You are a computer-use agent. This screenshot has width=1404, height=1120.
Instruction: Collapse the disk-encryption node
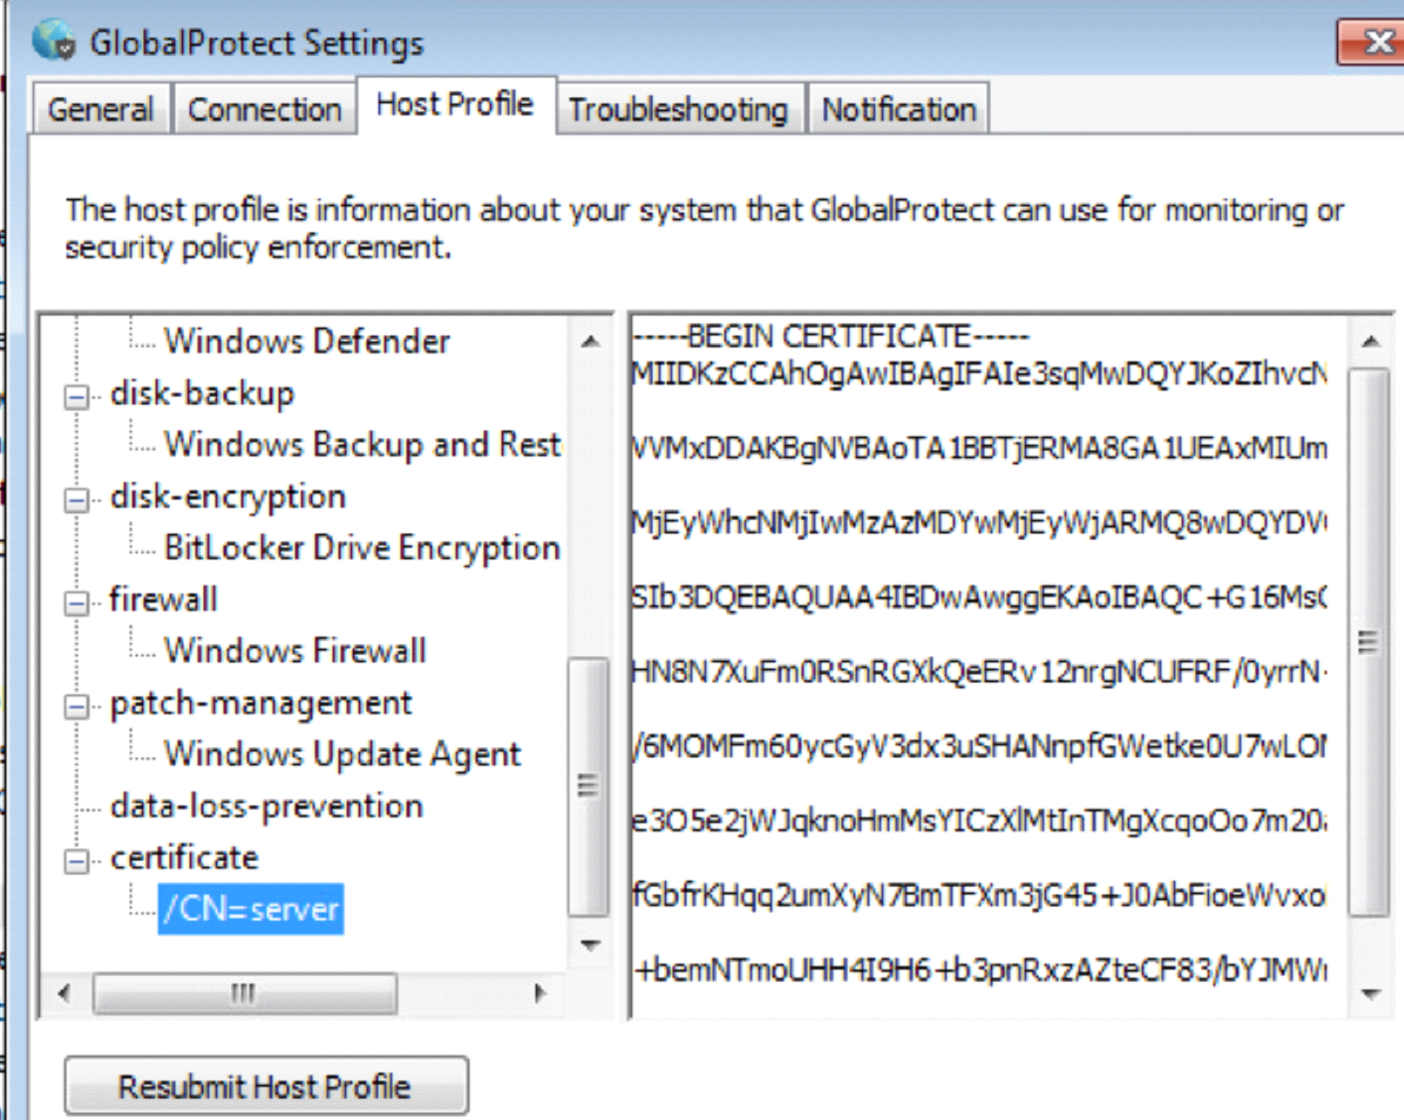point(76,499)
